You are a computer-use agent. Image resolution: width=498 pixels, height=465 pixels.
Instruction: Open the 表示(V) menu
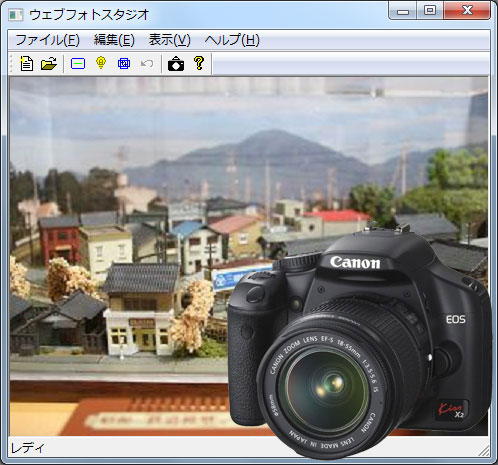[170, 40]
